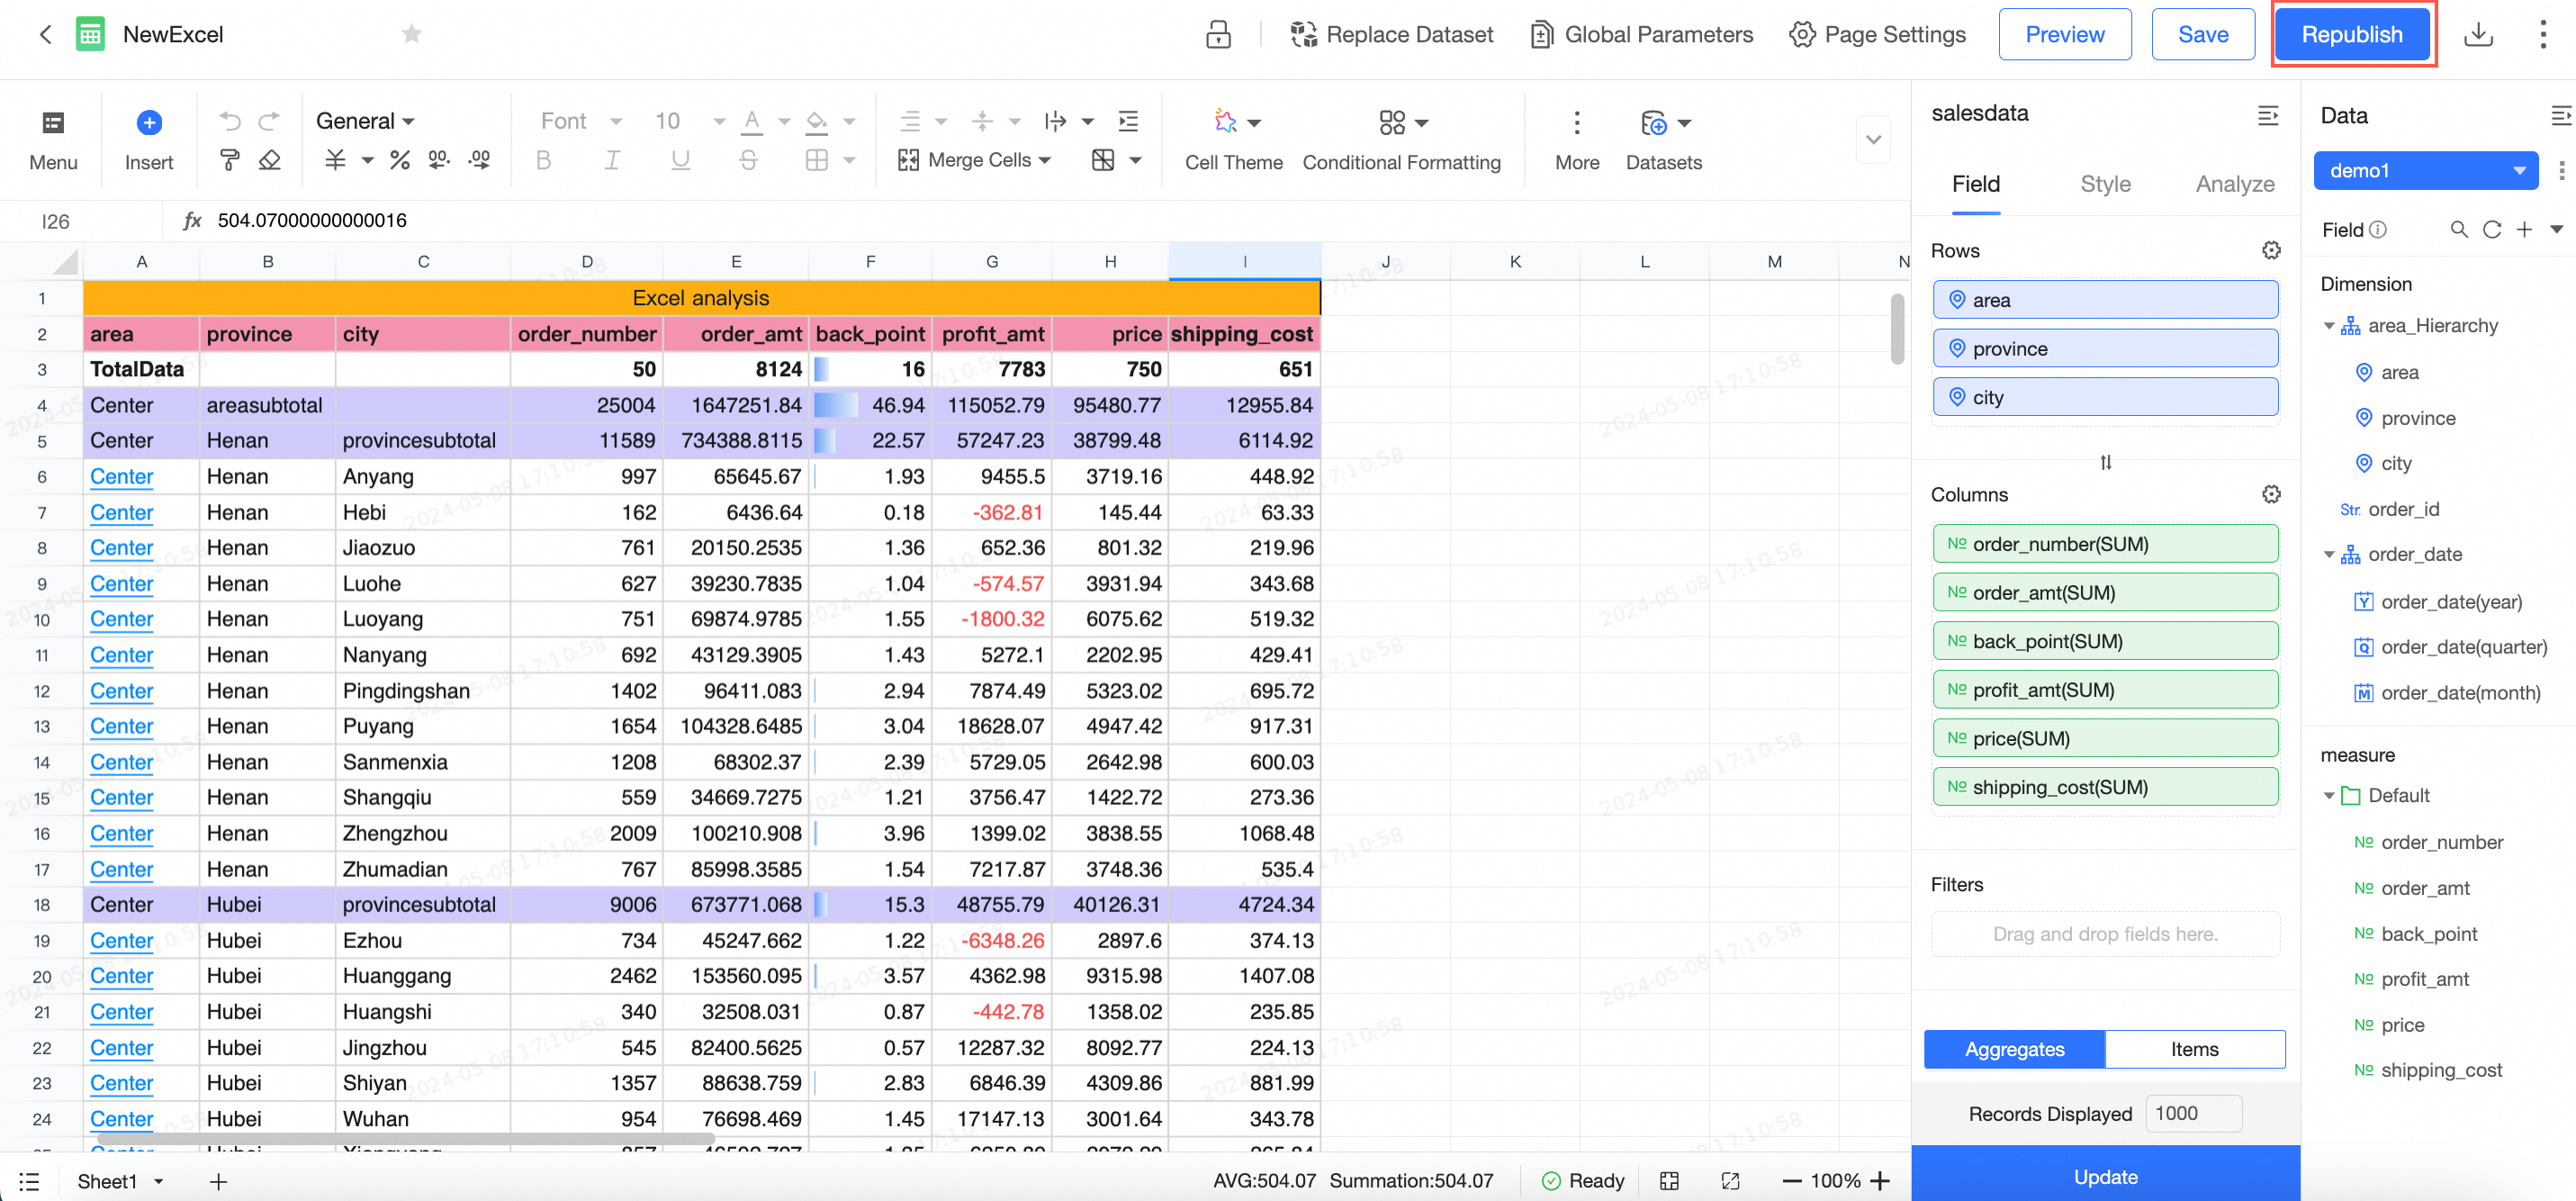The height and width of the screenshot is (1201, 2576).
Task: Click the swap rows and columns icon
Action: [2105, 462]
